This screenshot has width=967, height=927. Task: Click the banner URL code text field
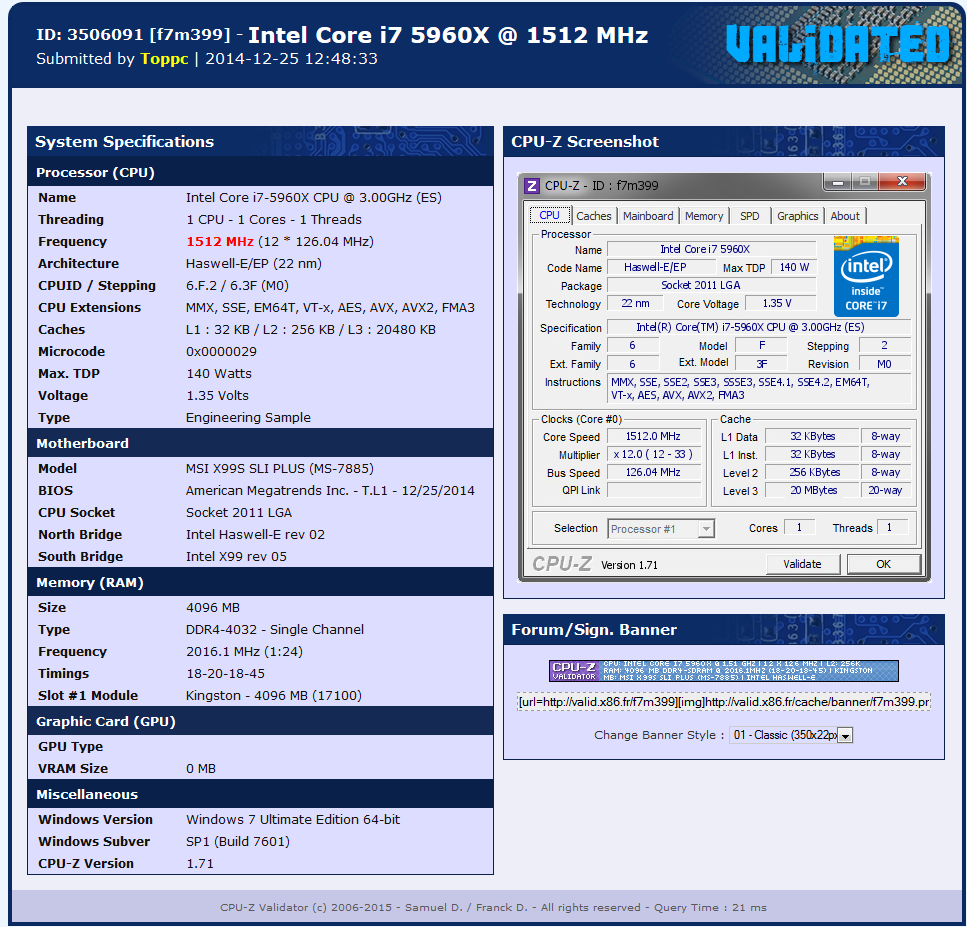point(723,702)
